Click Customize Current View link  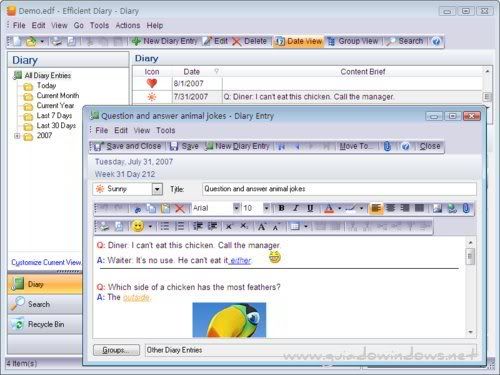[x=46, y=263]
